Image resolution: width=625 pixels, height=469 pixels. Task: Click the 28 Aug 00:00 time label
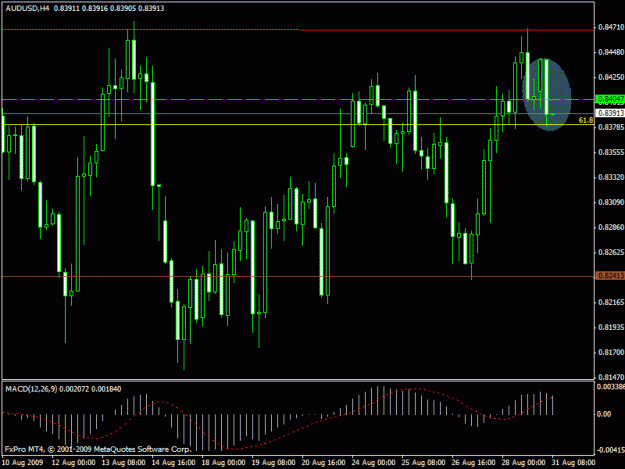(523, 463)
